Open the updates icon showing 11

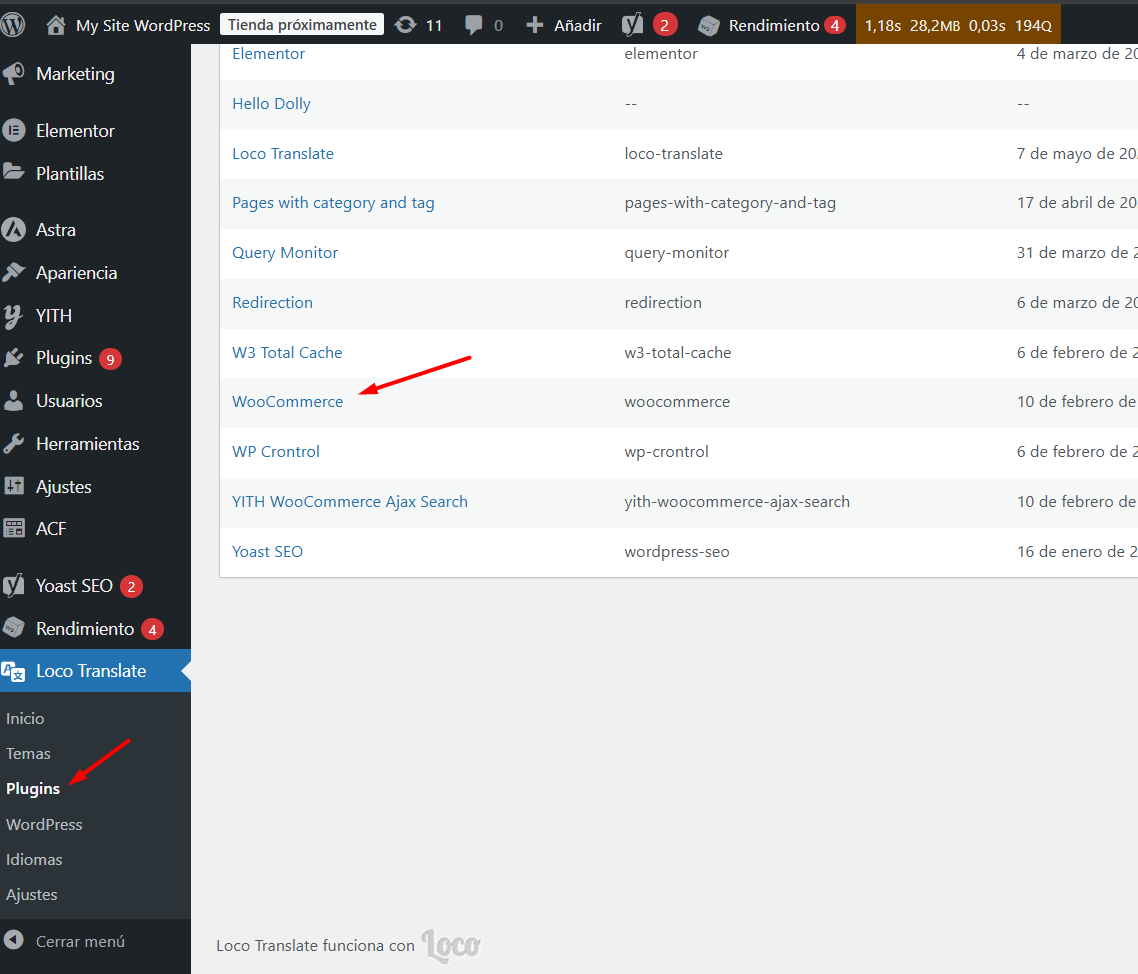pyautogui.click(x=406, y=25)
